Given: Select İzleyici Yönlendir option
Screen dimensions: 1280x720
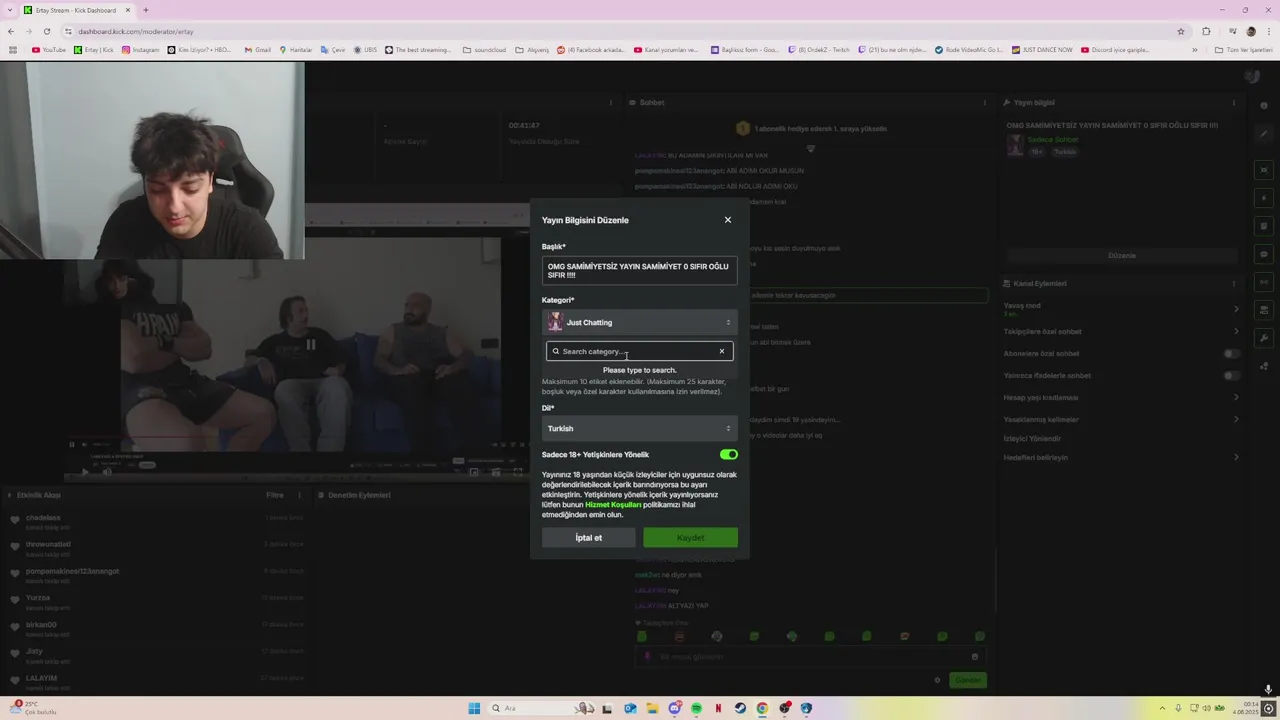Looking at the screenshot, I should pyautogui.click(x=1032, y=438).
